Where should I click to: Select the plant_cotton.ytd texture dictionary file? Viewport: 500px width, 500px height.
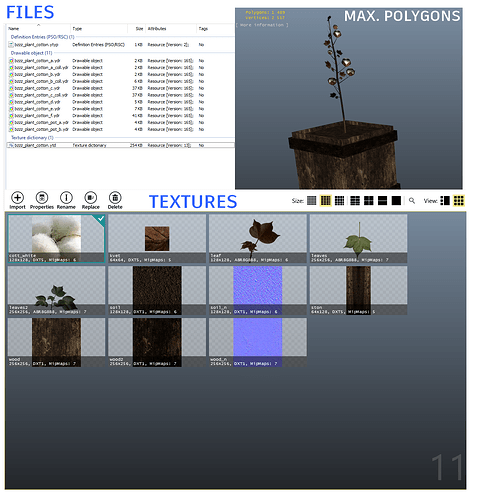[x=121, y=145]
